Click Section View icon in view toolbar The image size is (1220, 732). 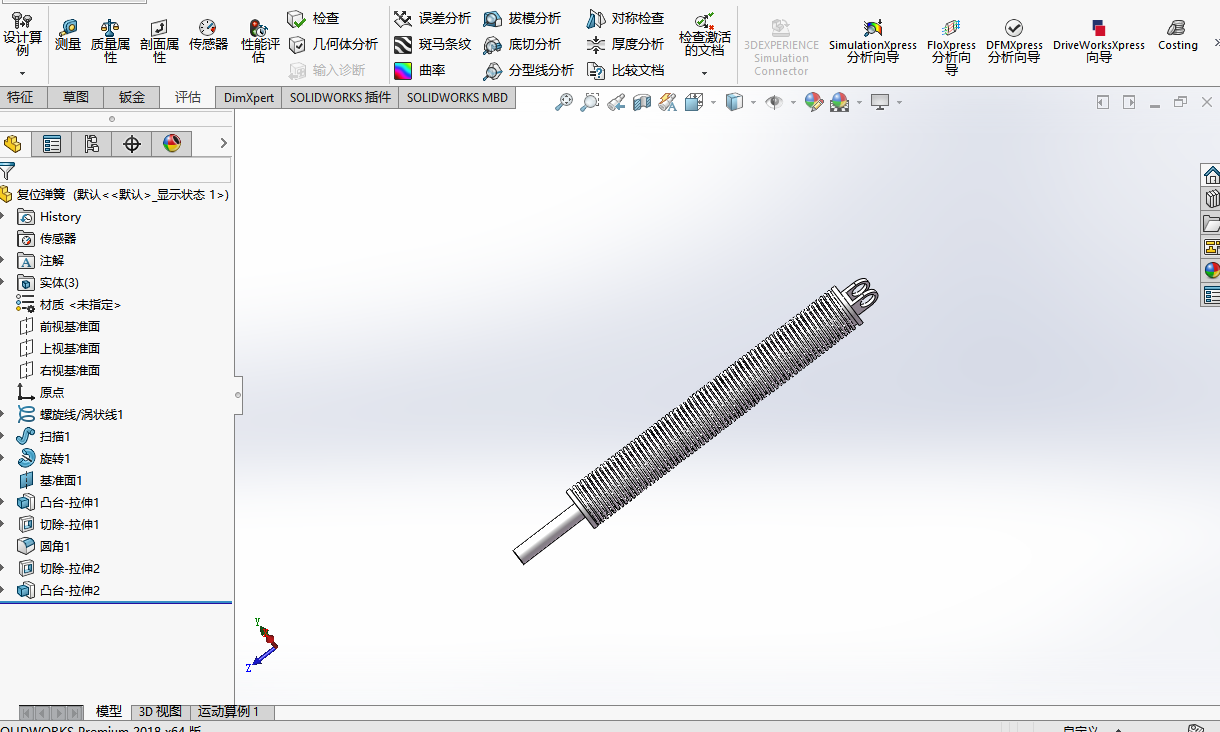tap(642, 102)
